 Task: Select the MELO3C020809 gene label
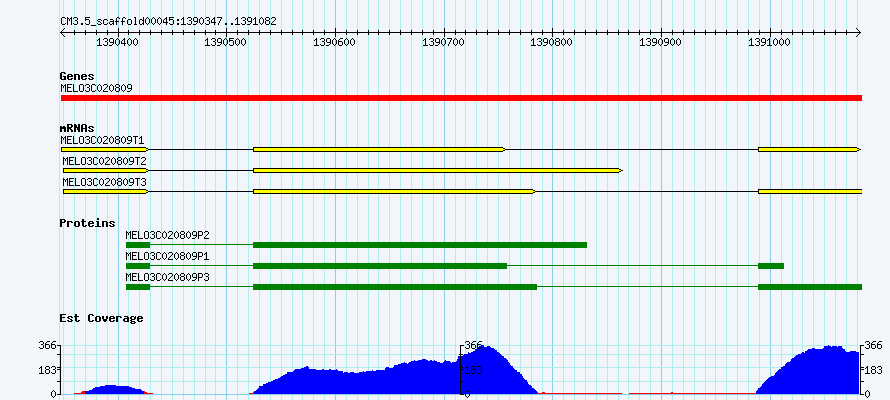(96, 88)
